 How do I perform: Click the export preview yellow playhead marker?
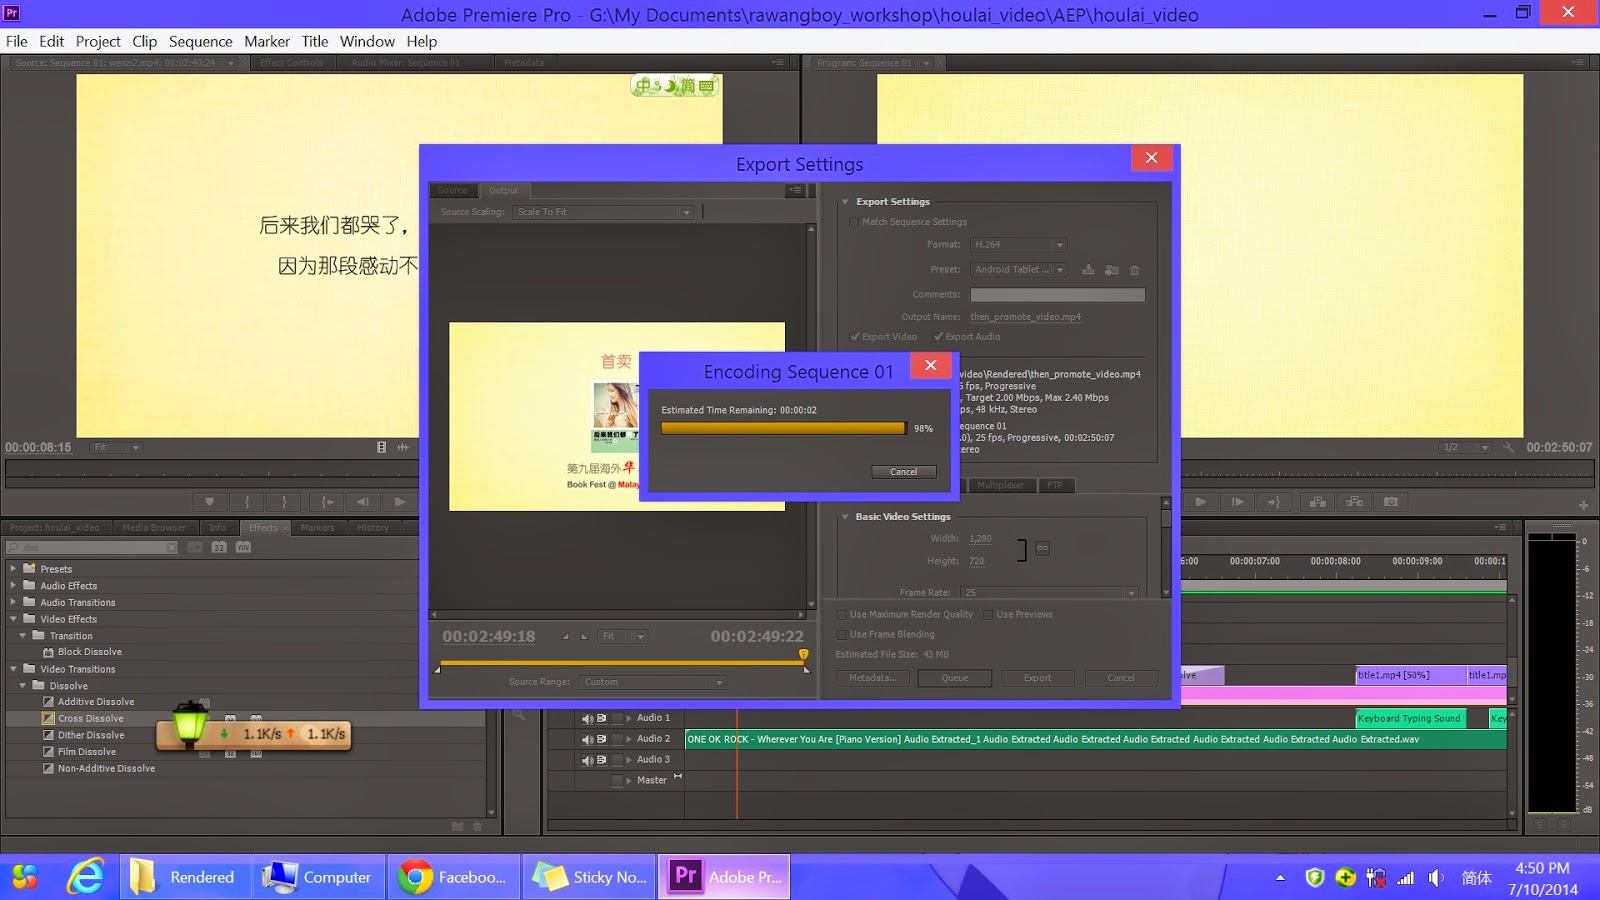(803, 654)
